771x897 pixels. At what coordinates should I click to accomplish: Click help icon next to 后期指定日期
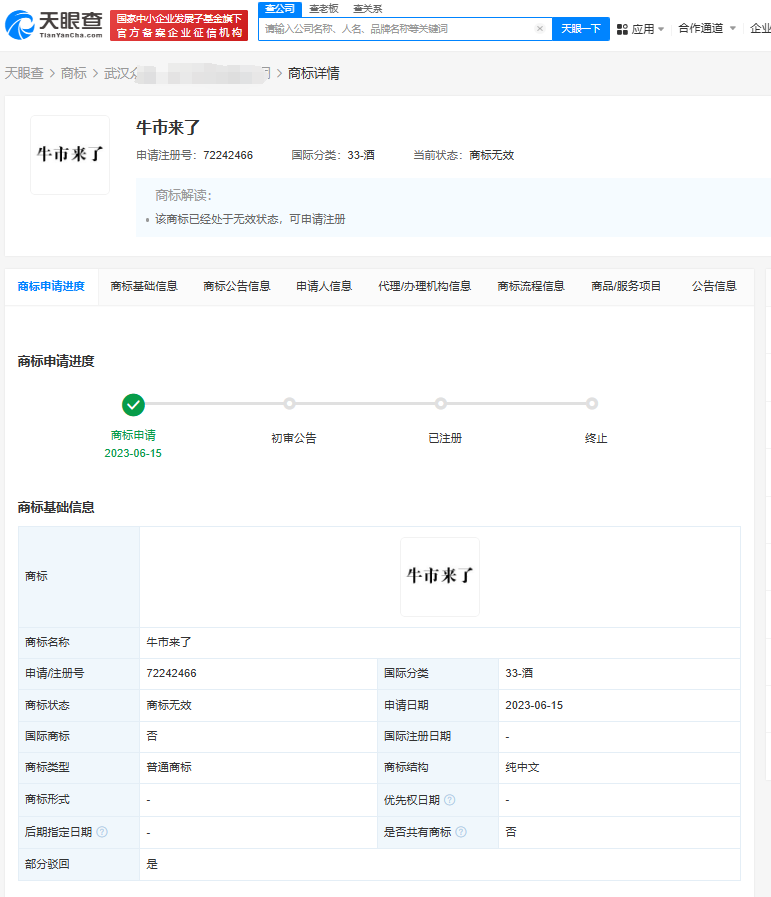[102, 832]
